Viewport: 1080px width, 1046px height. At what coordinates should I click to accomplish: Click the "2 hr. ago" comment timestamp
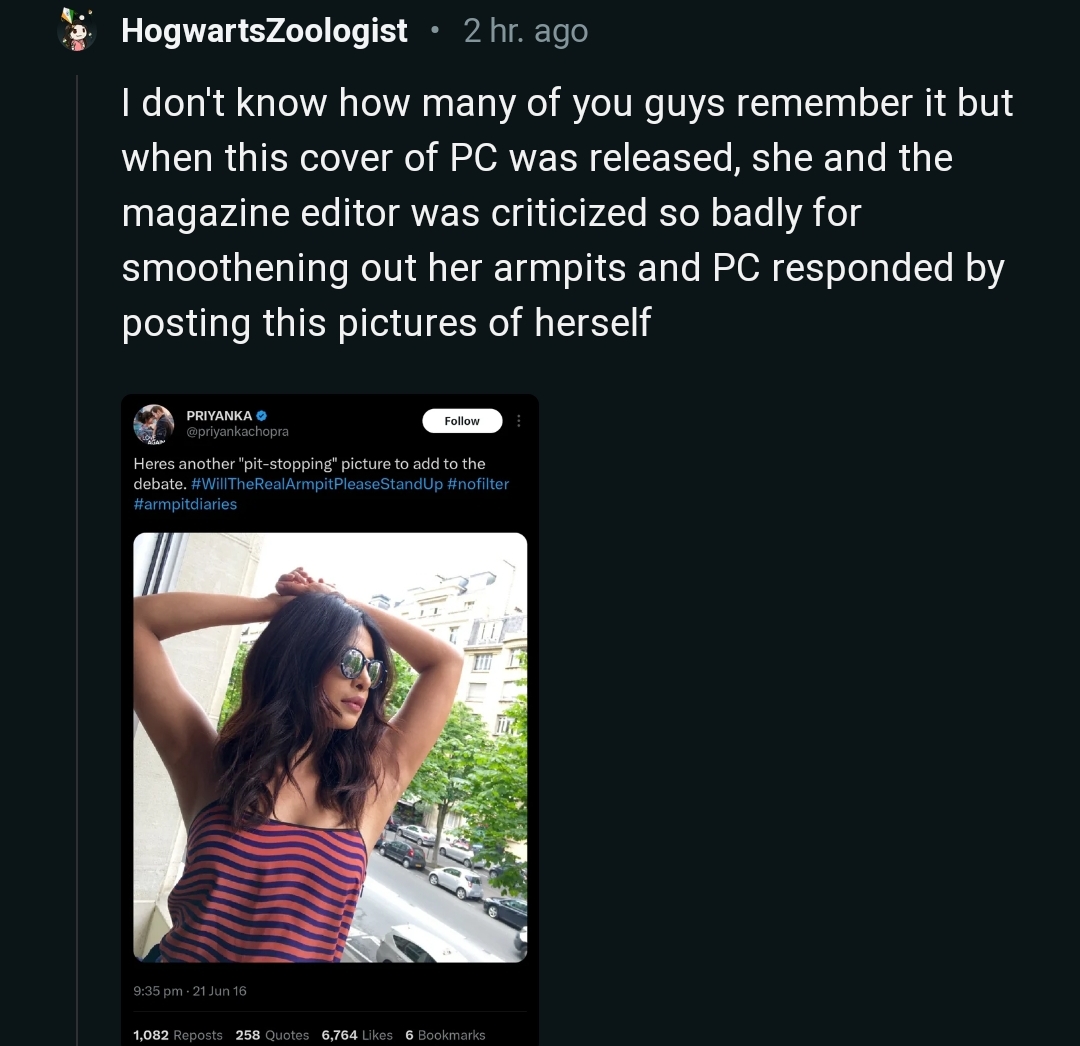pos(525,31)
